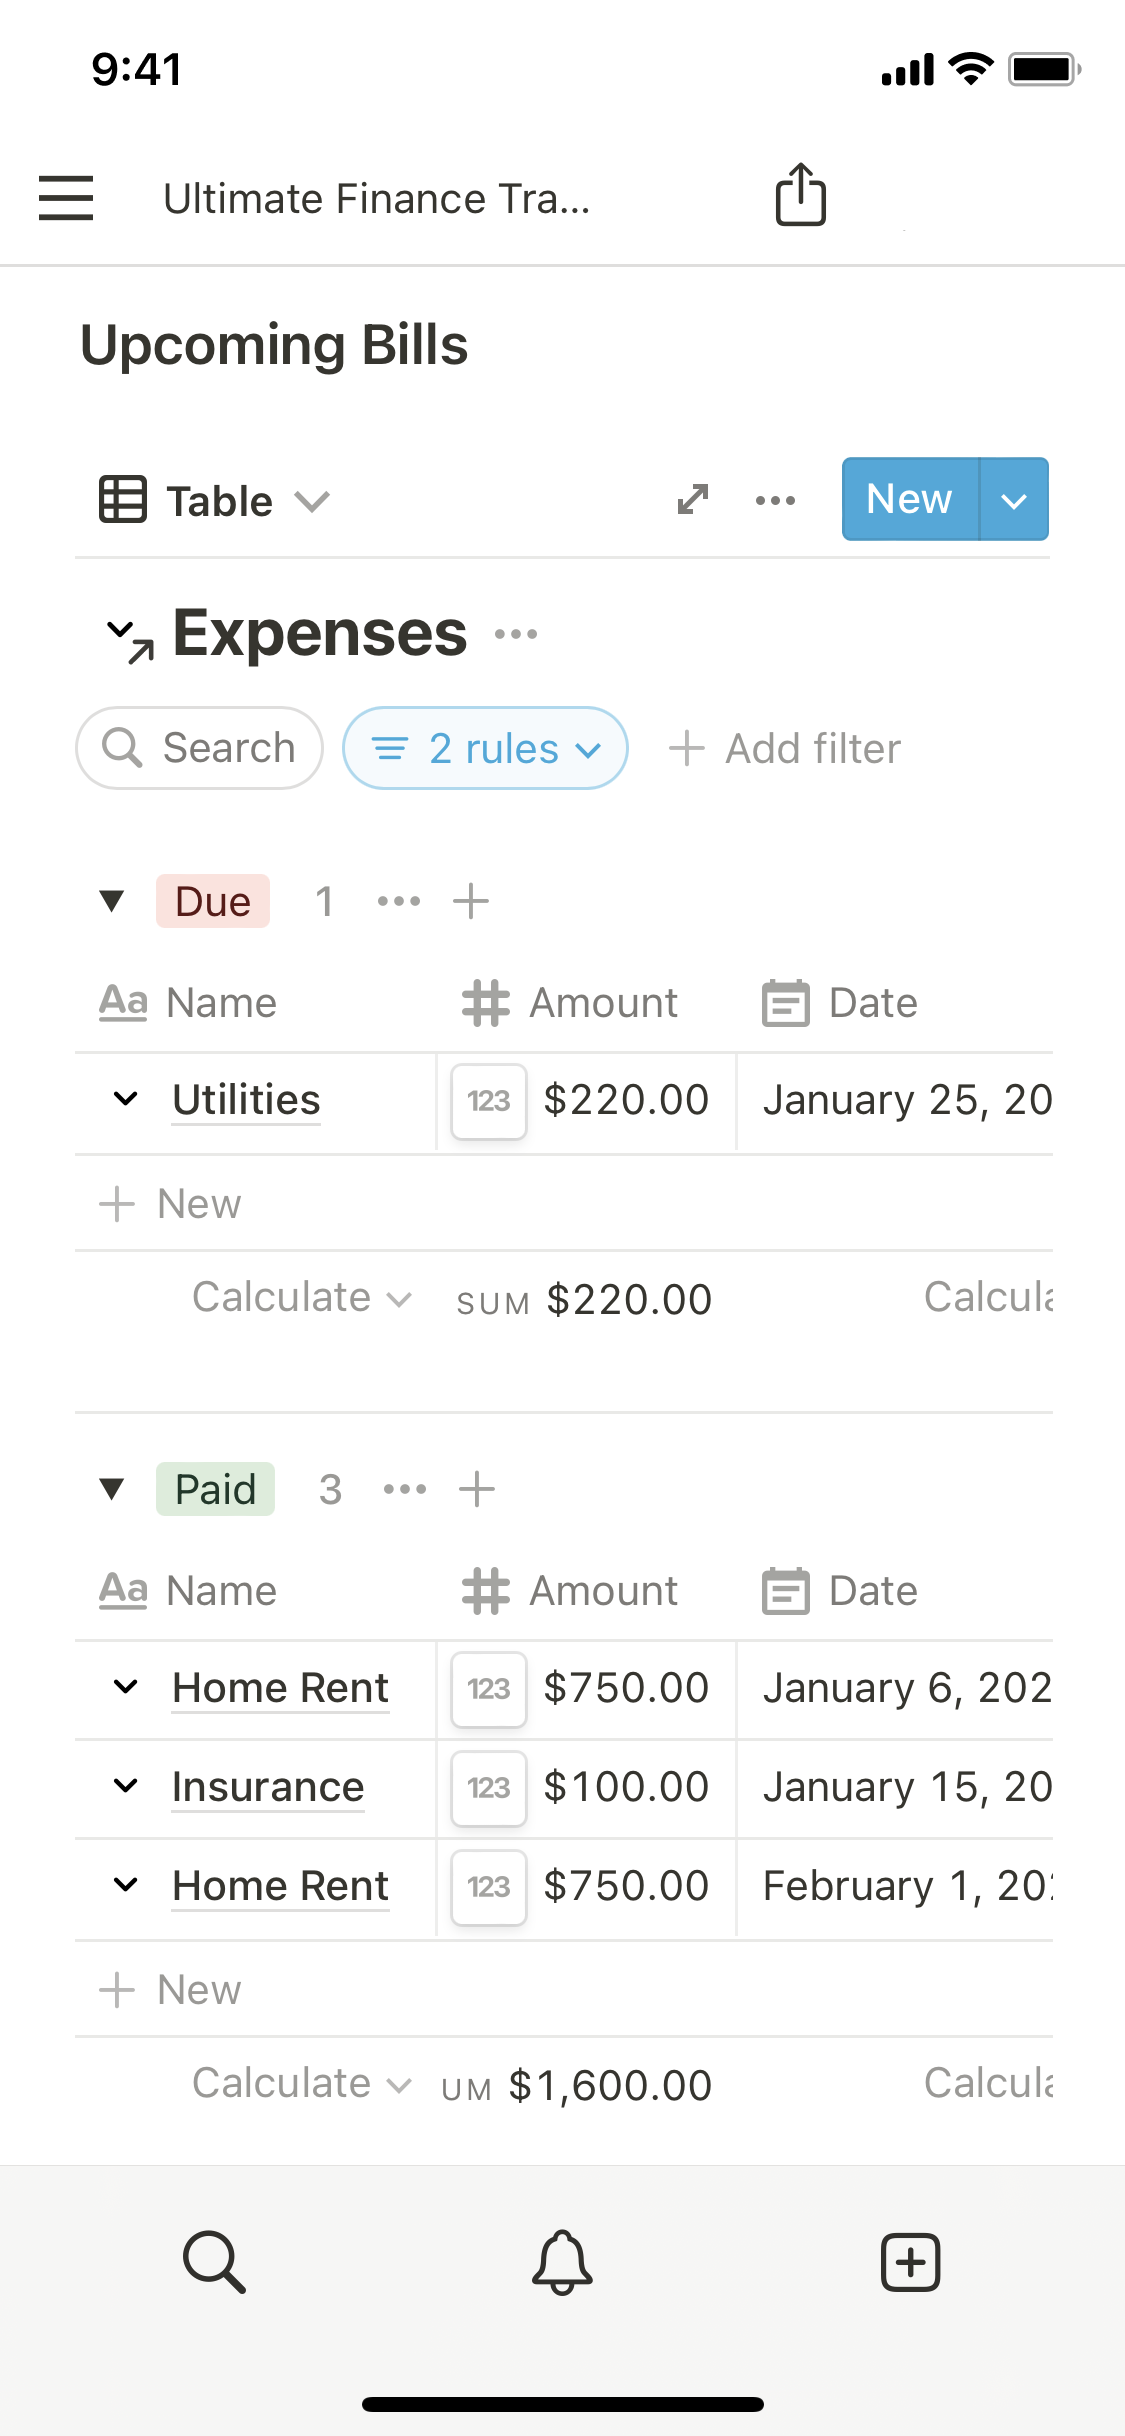Screen dimensions: 1125x2436
Task: Open the hamburger sidebar menu
Action: point(66,197)
